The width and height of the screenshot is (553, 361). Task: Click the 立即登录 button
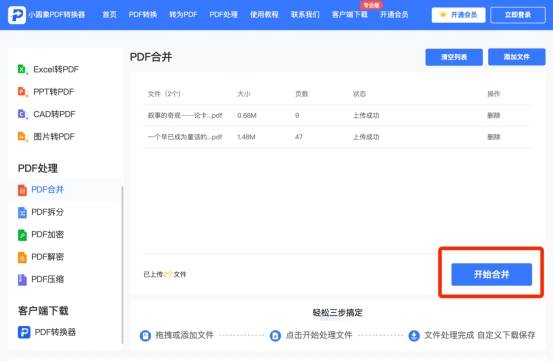coord(518,15)
